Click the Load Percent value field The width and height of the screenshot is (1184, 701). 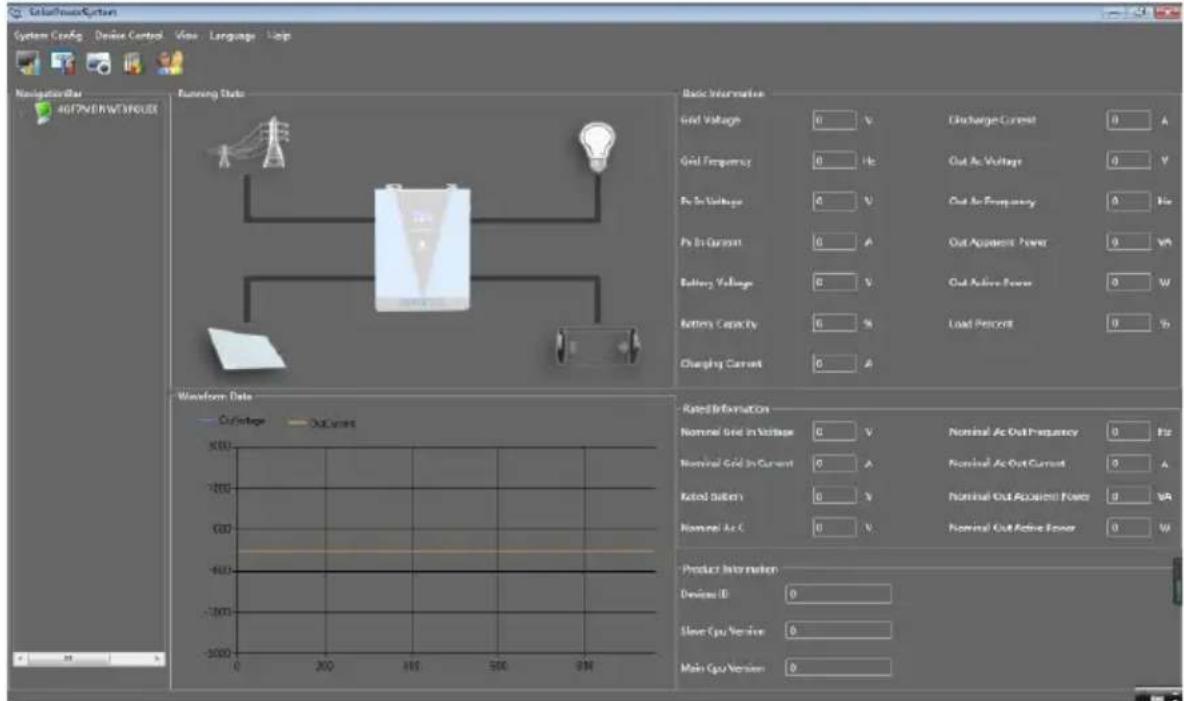[x=1129, y=323]
